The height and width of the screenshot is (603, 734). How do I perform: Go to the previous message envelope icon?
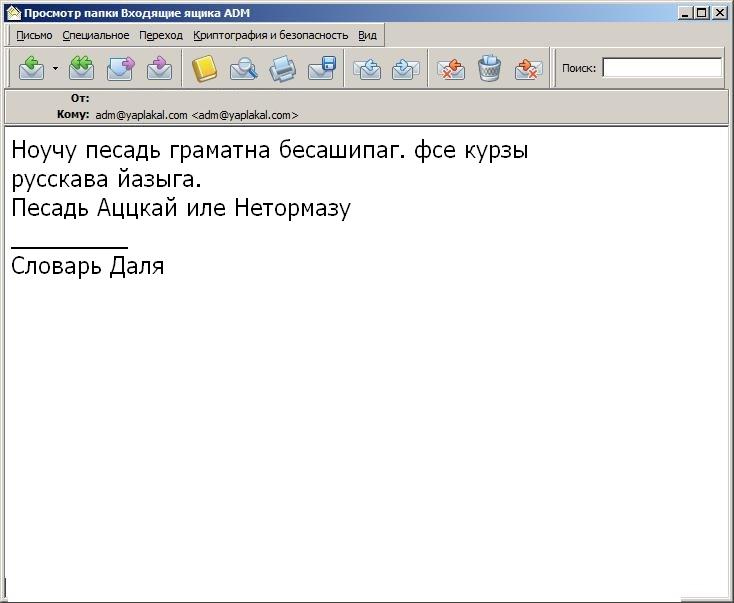[367, 68]
